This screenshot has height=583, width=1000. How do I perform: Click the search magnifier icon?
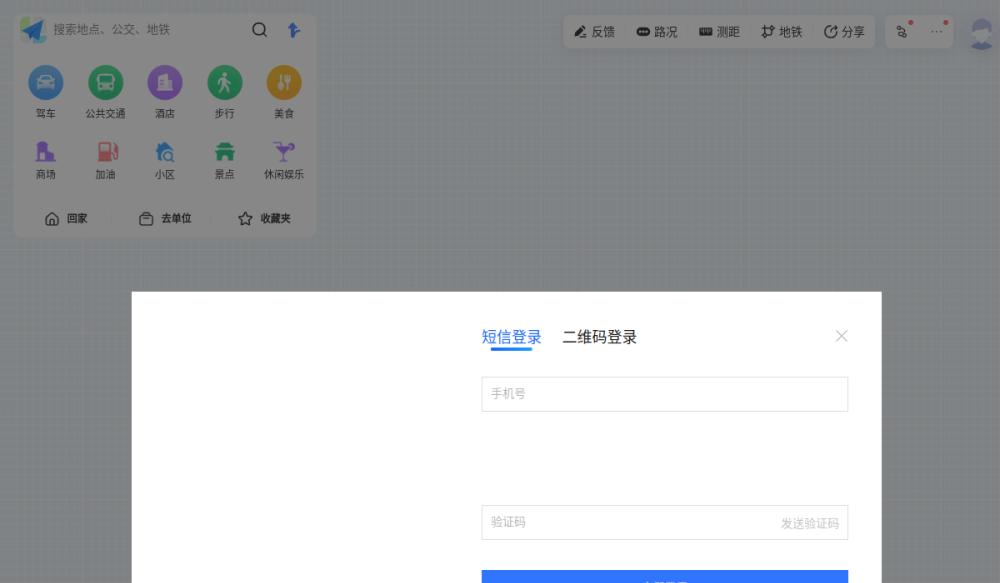coord(259,30)
